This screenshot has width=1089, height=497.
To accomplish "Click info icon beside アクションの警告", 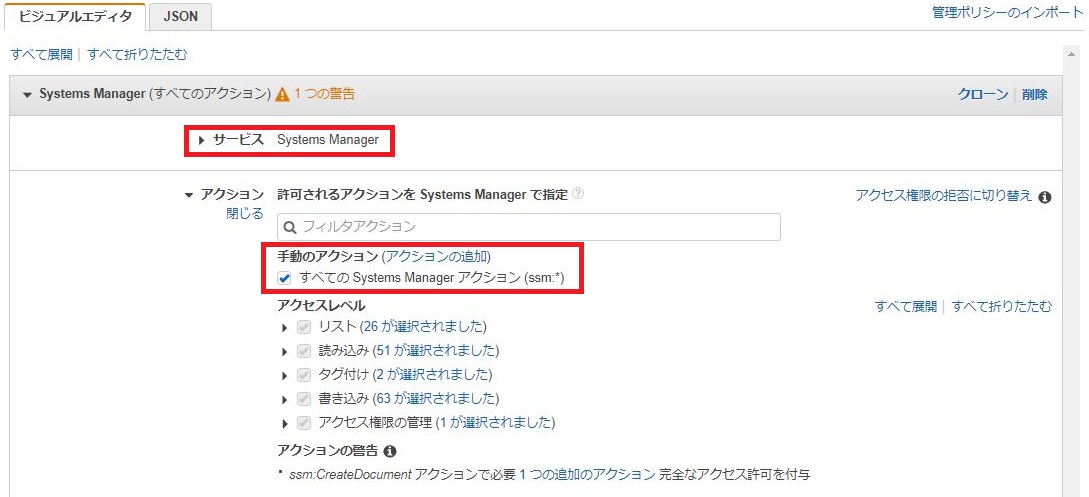I will tap(390, 451).
